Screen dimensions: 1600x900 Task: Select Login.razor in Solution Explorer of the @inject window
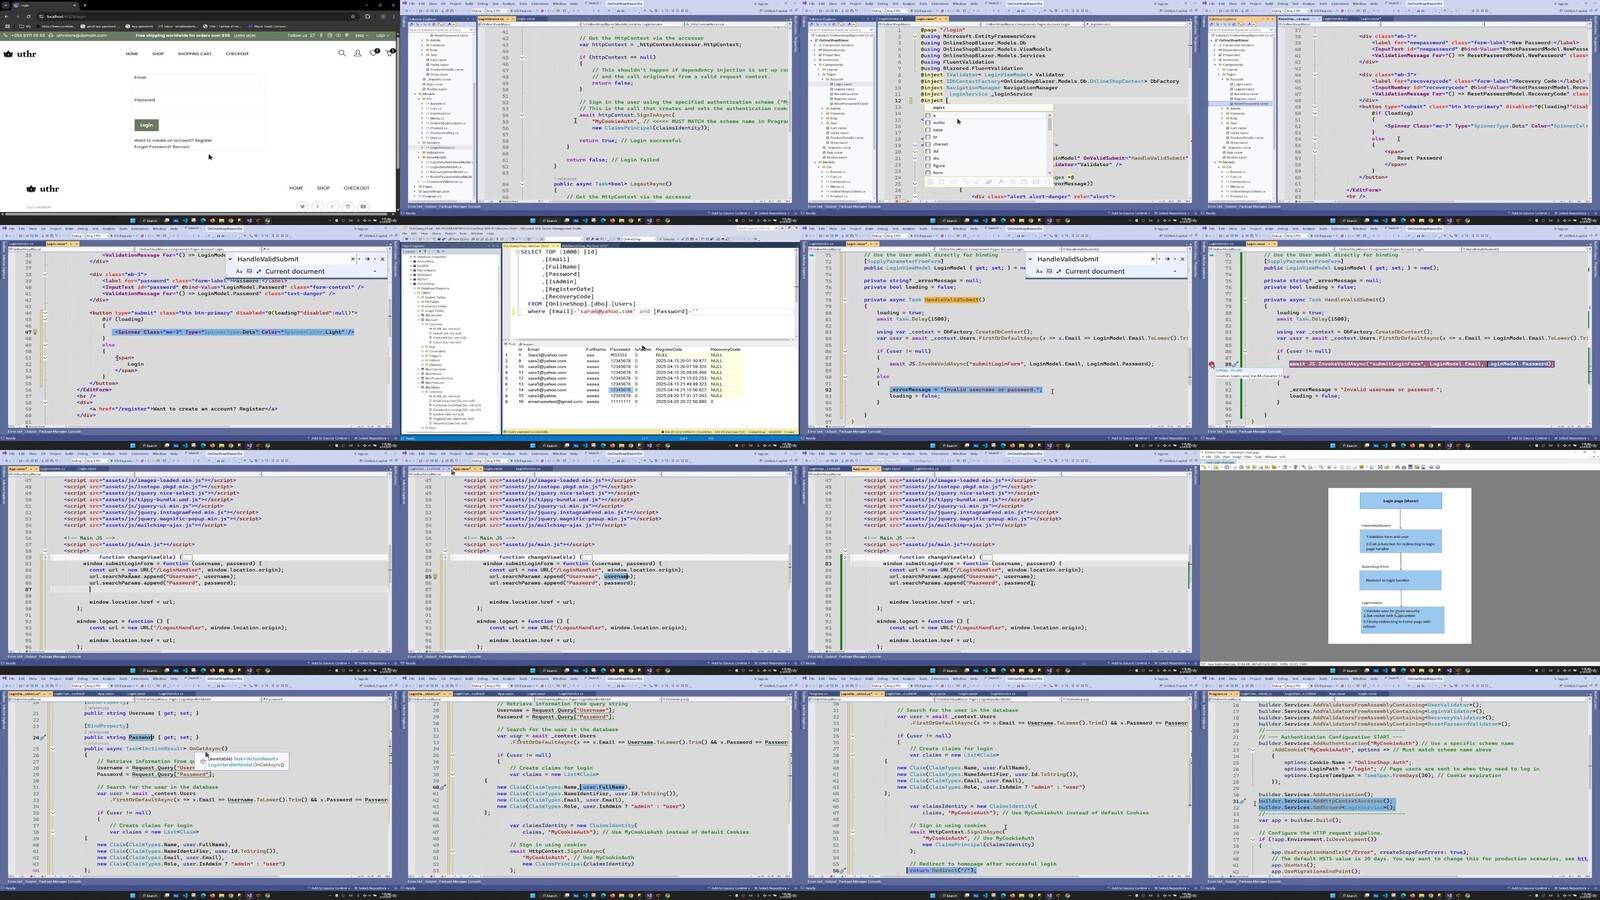843,84
